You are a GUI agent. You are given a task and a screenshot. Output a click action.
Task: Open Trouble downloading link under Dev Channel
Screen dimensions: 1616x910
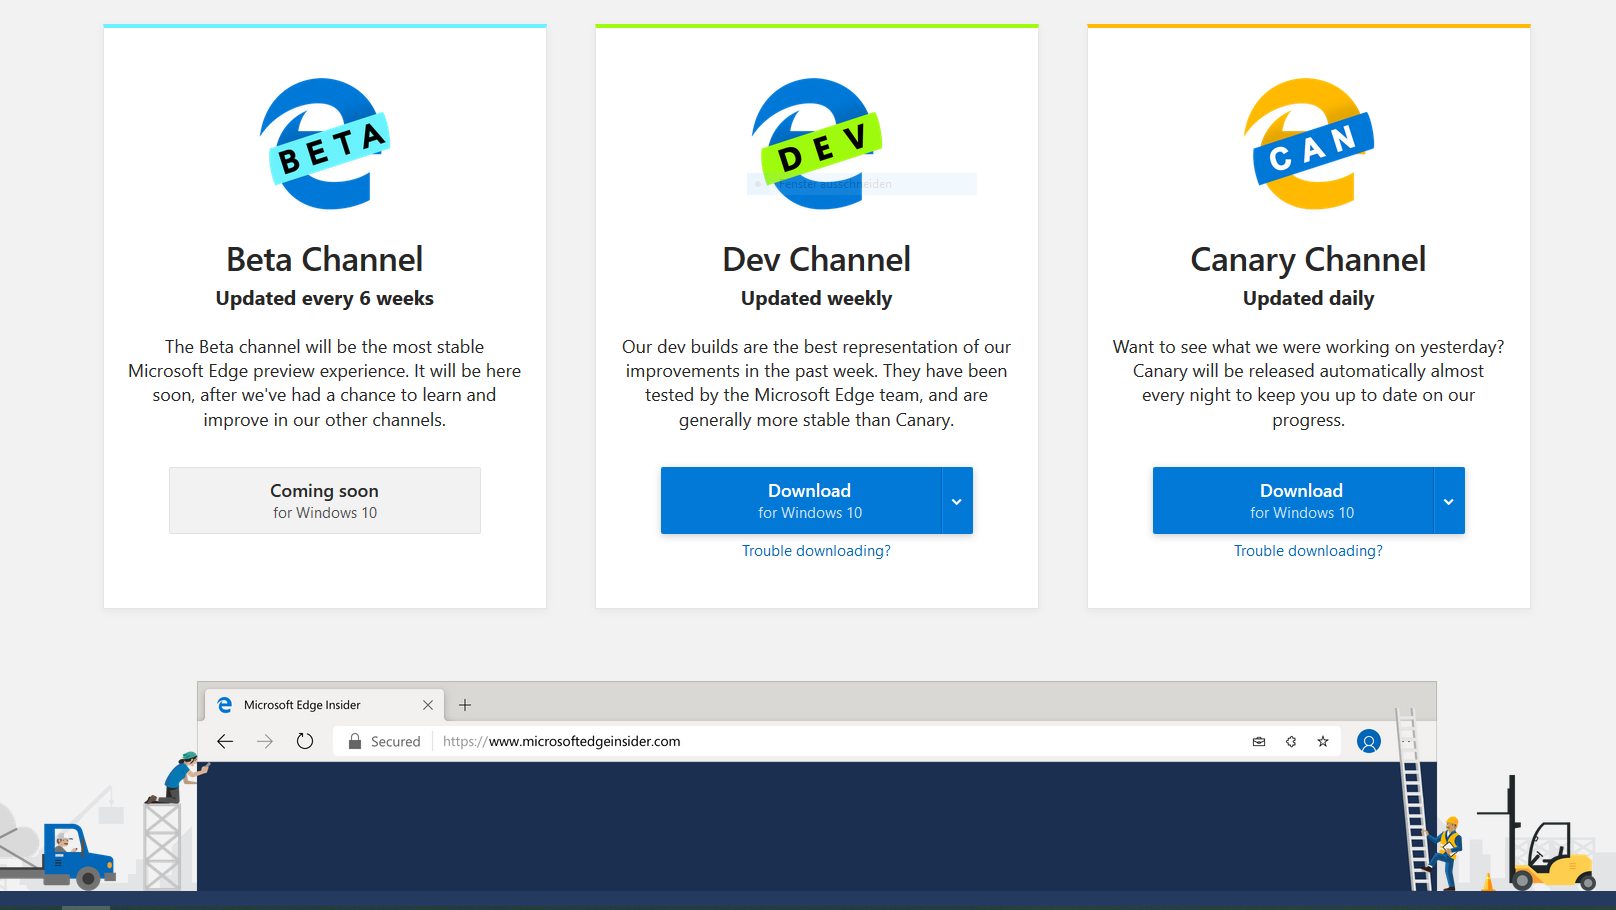click(816, 551)
